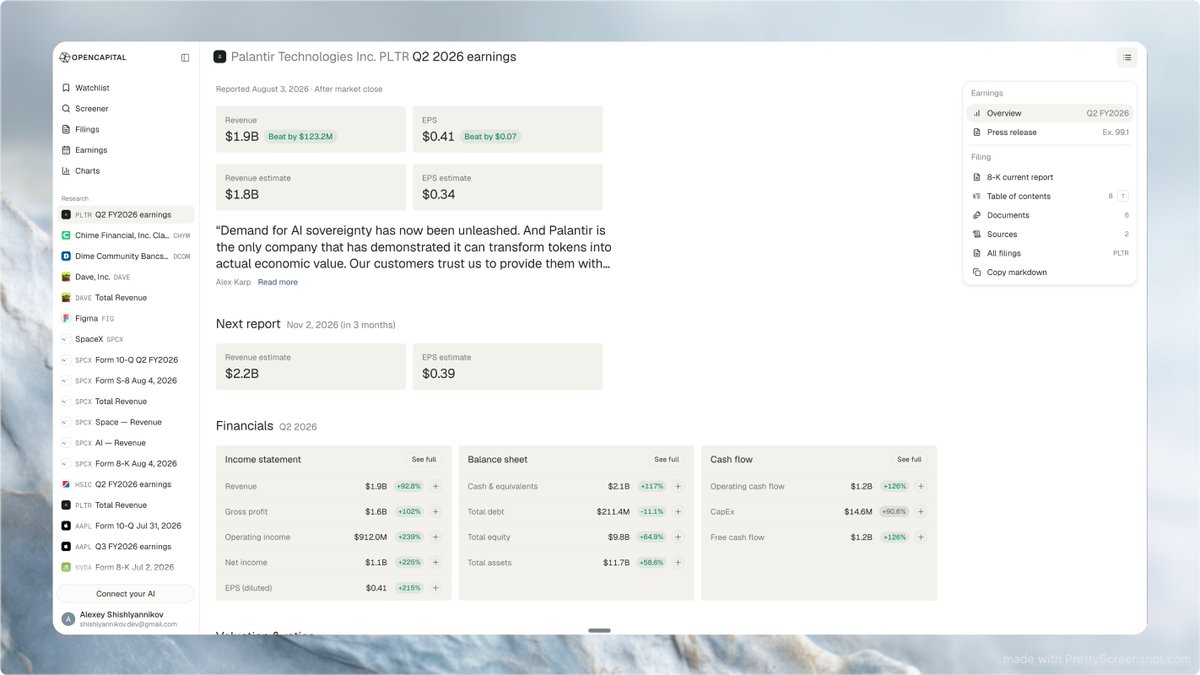Open Earnings in the sidebar
The height and width of the screenshot is (675, 1200).
click(125, 150)
